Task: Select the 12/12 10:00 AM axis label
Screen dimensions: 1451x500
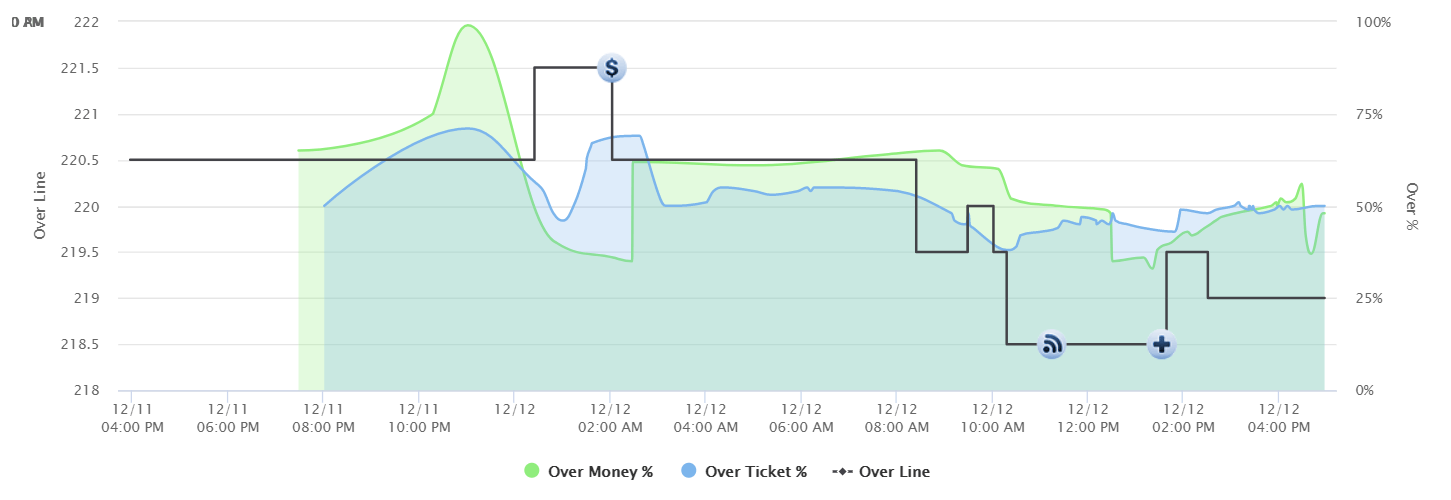Action: 991,418
